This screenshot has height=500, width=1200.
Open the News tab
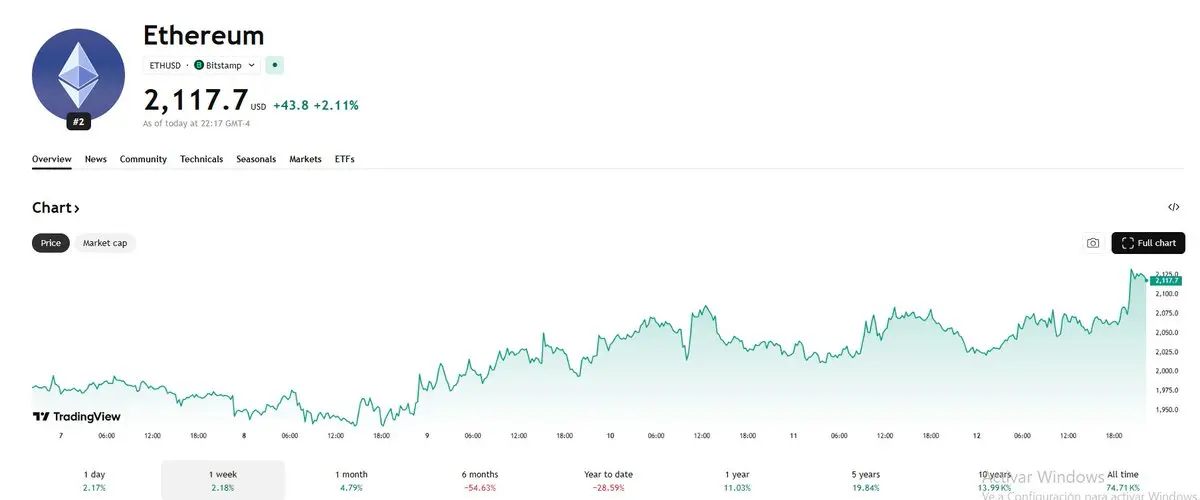pyautogui.click(x=96, y=159)
